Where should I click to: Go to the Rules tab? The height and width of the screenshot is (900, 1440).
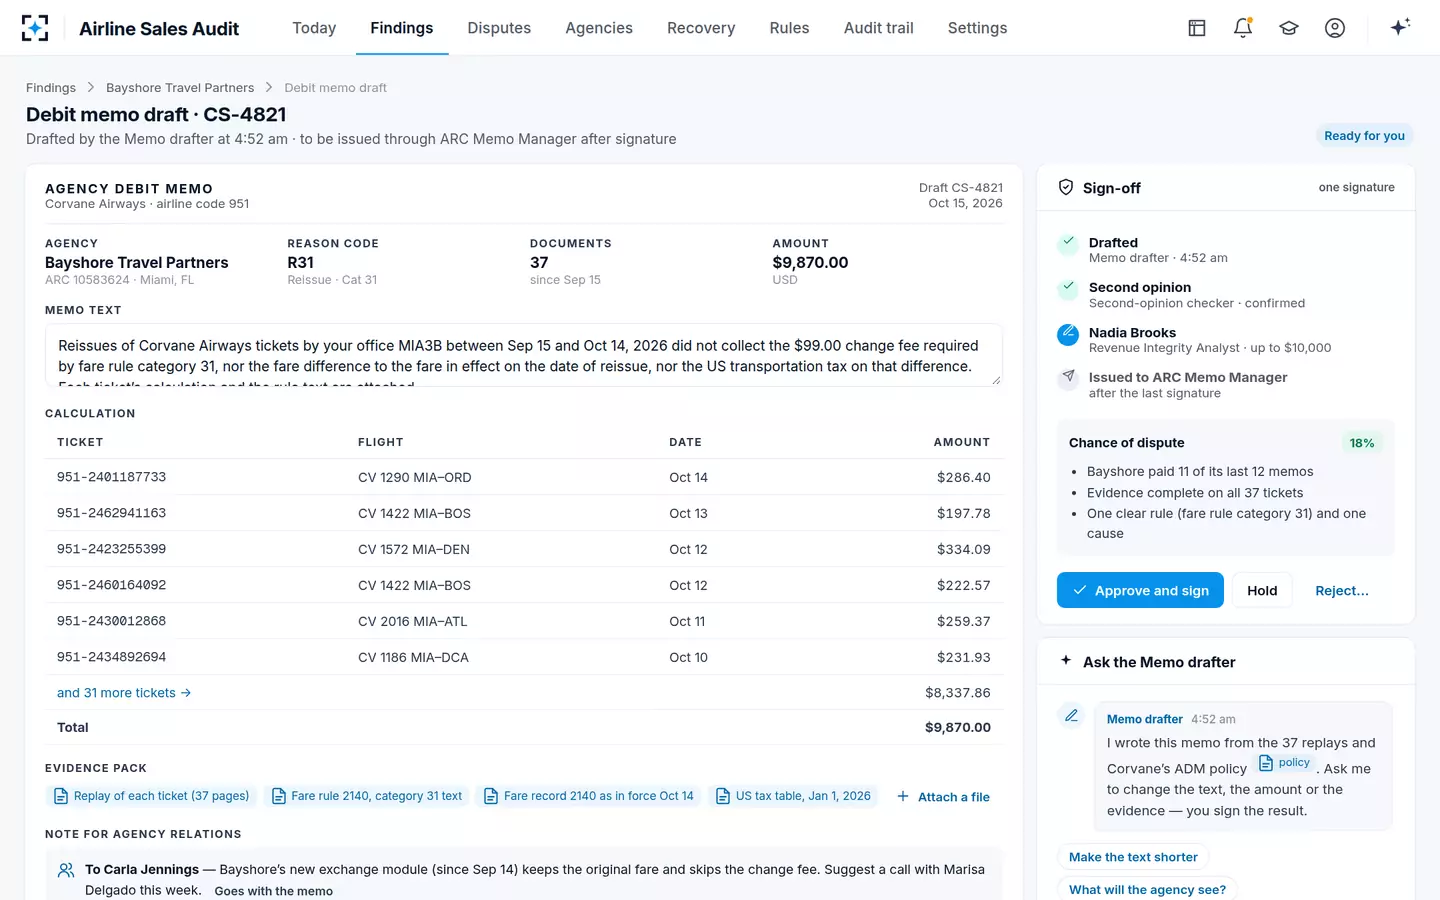tap(789, 28)
